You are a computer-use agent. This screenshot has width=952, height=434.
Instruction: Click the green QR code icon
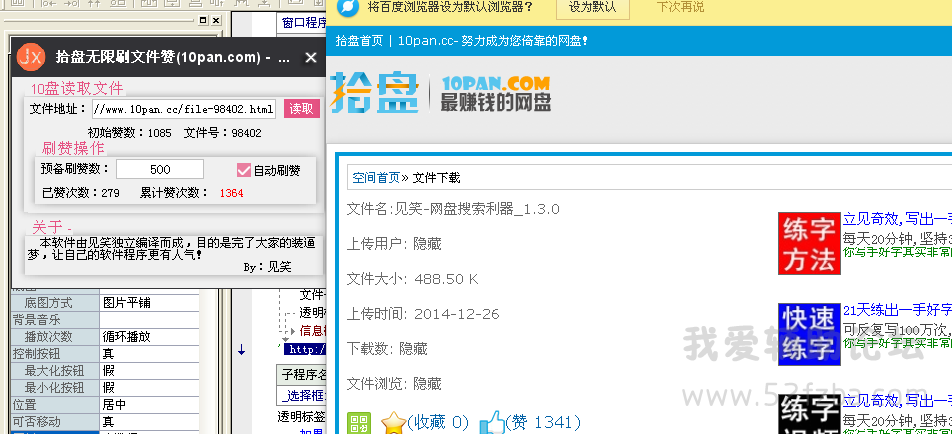coord(359,422)
